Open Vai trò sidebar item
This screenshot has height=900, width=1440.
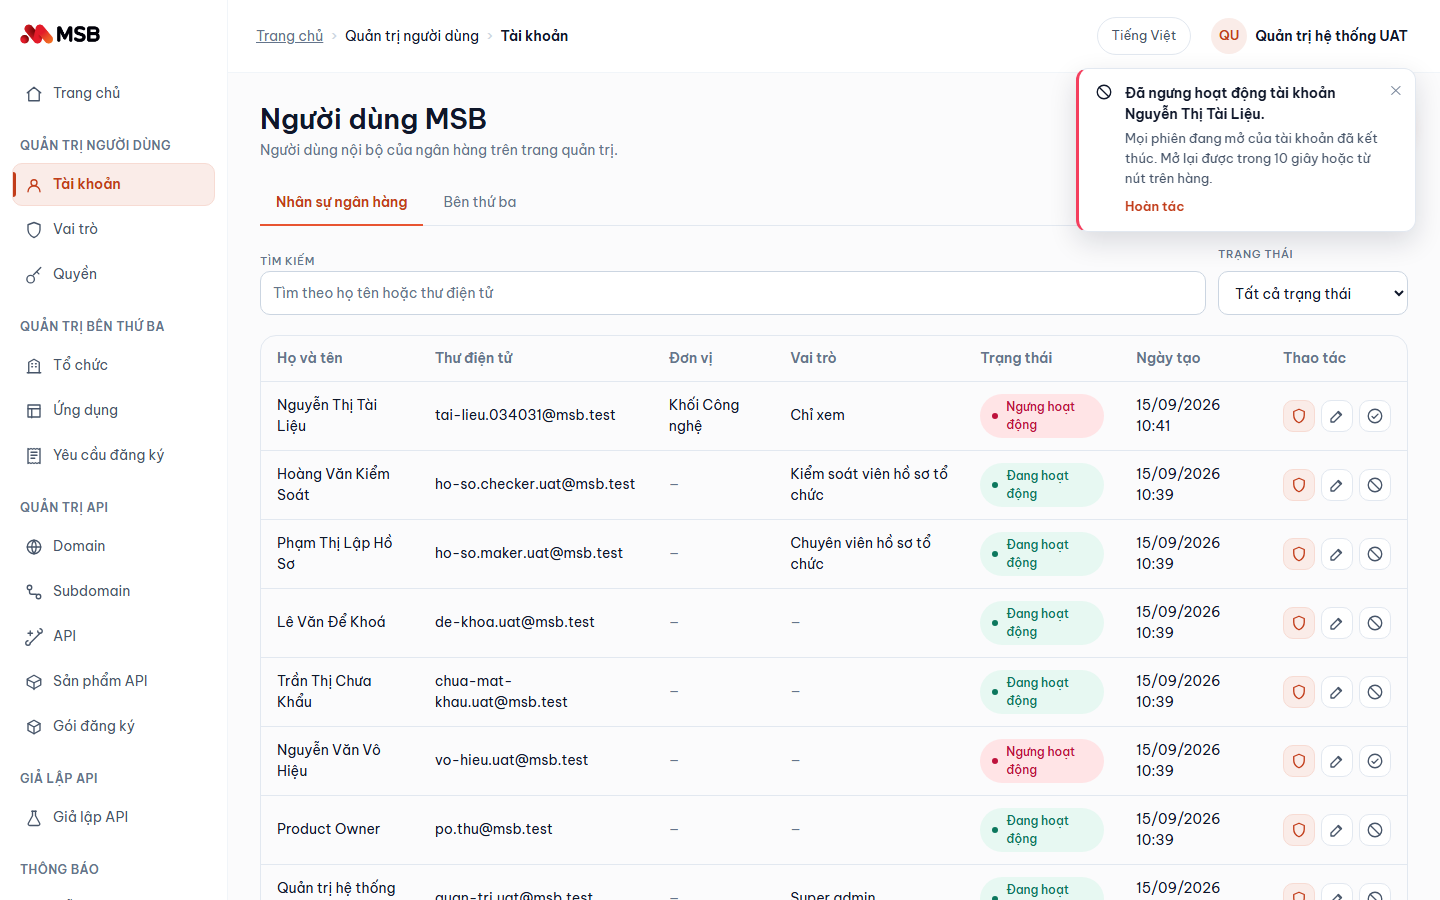114,229
